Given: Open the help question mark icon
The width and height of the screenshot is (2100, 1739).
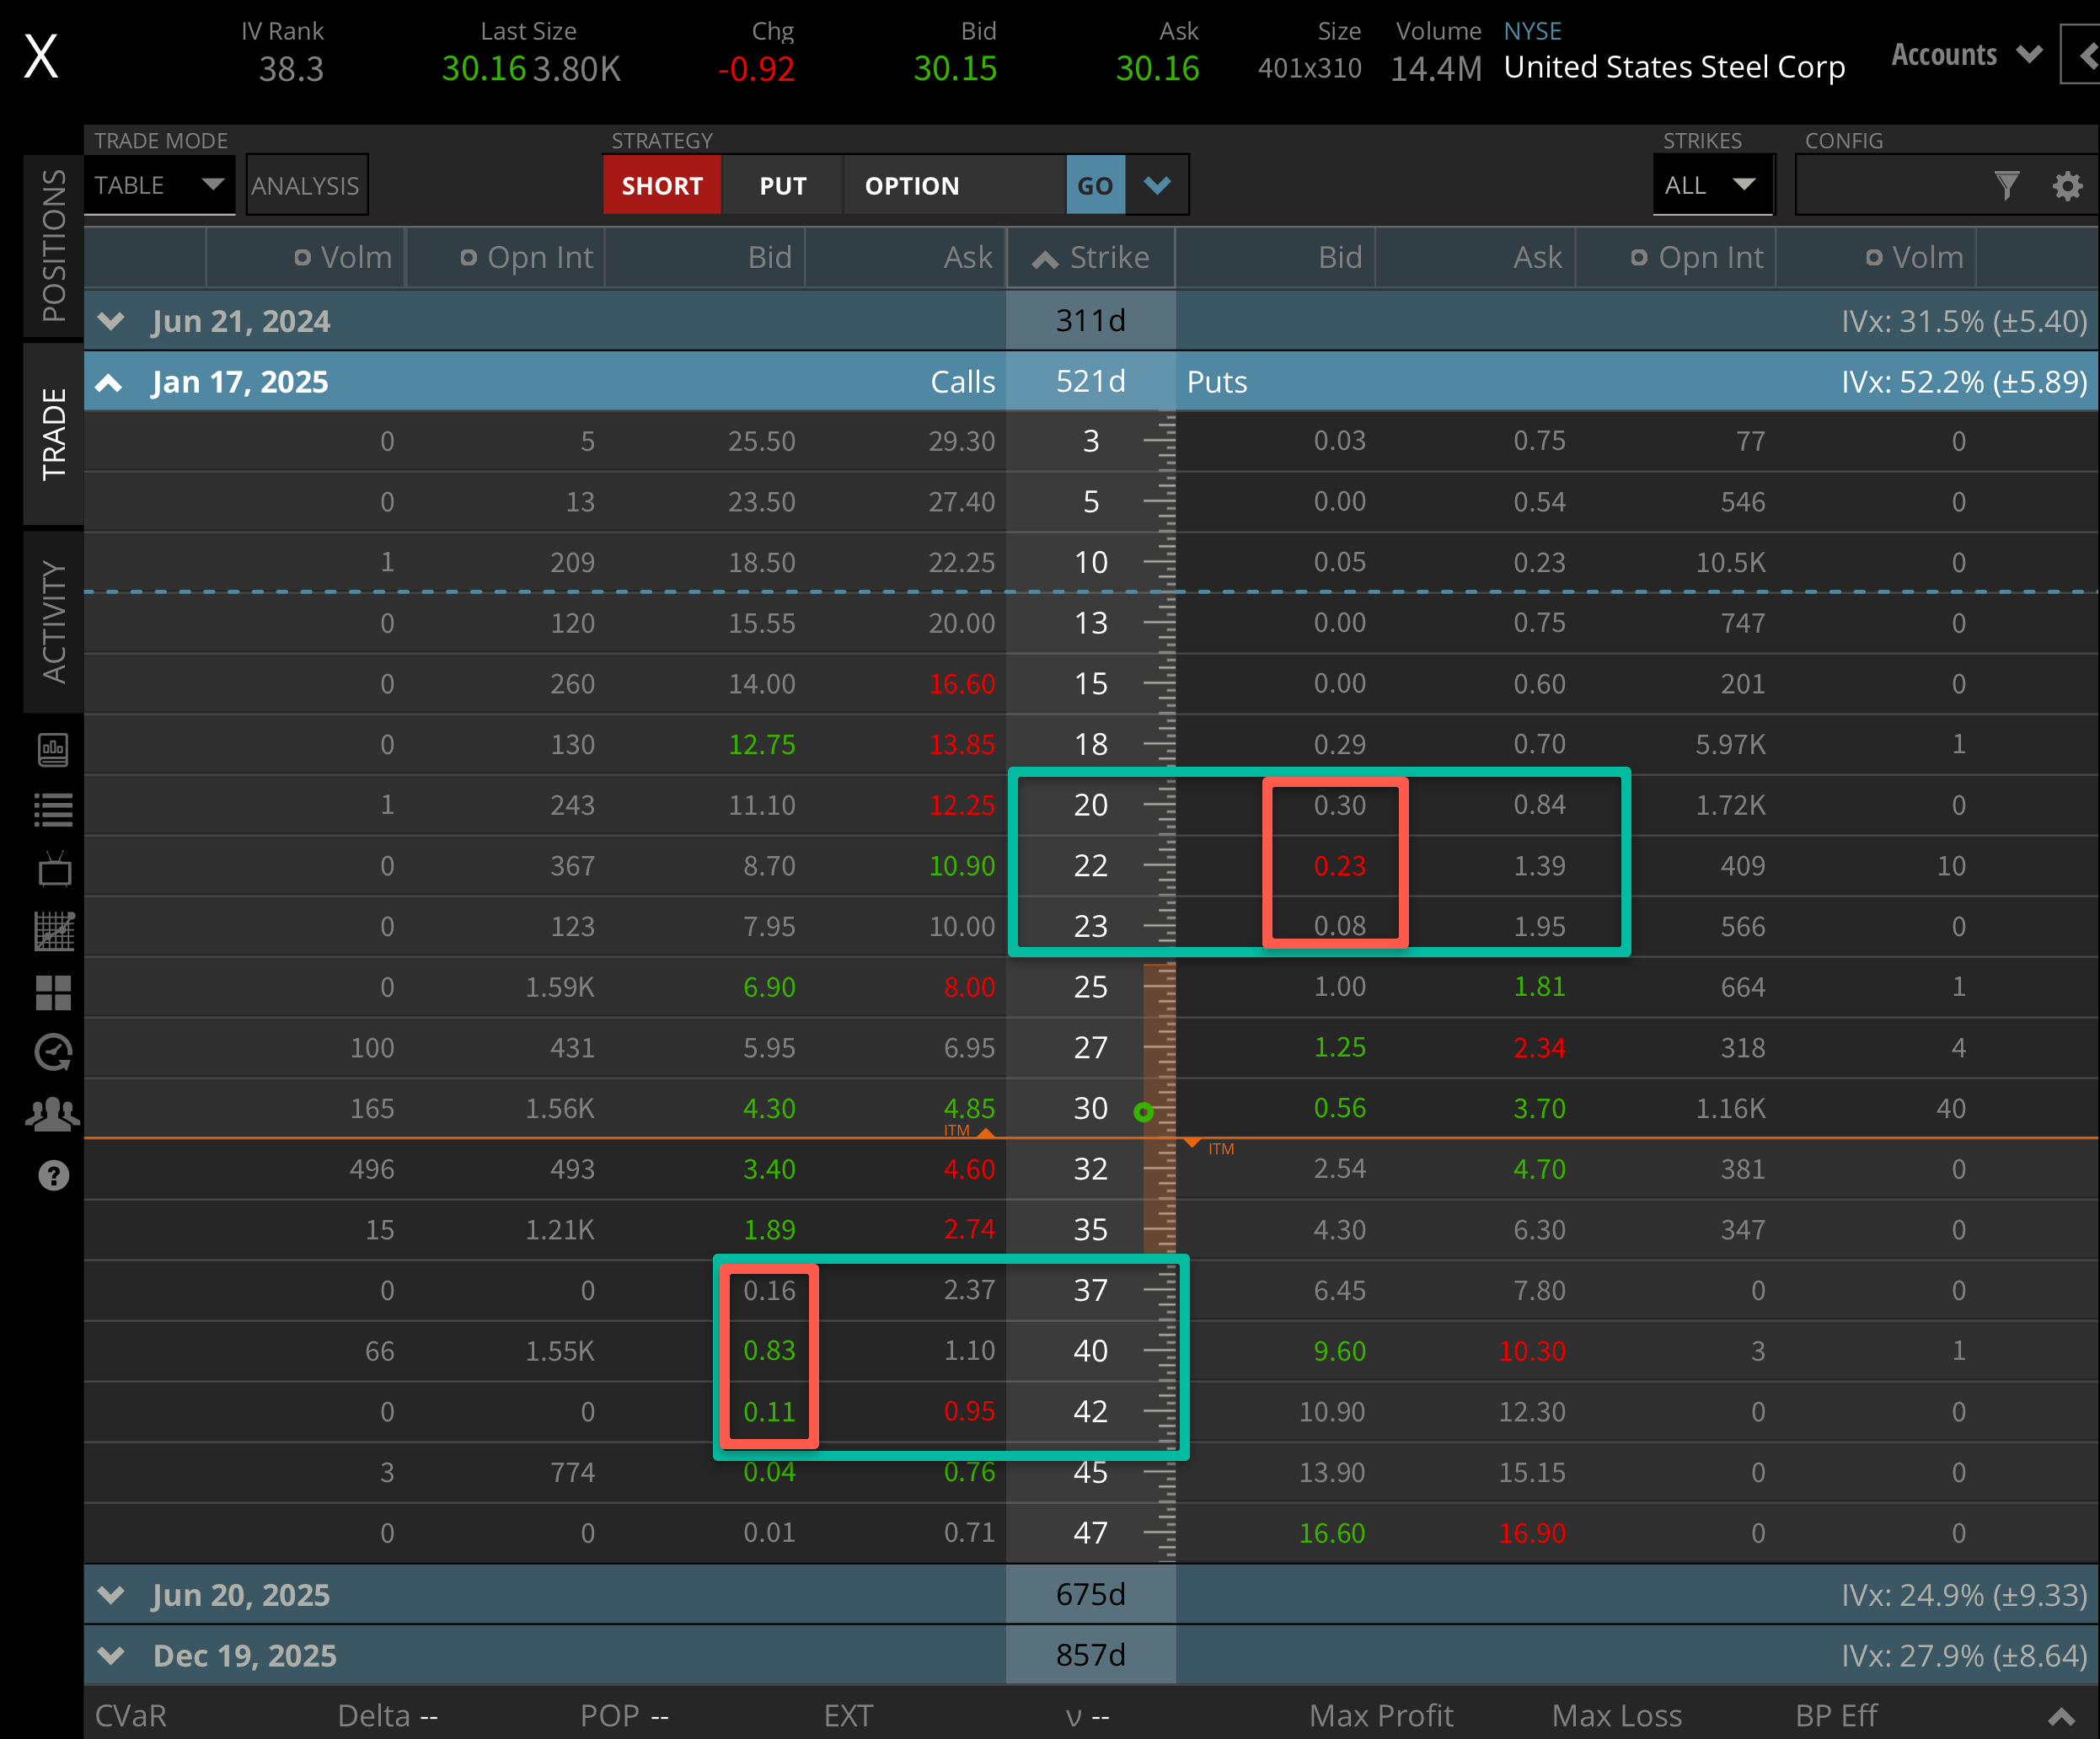Looking at the screenshot, I should tap(52, 1176).
